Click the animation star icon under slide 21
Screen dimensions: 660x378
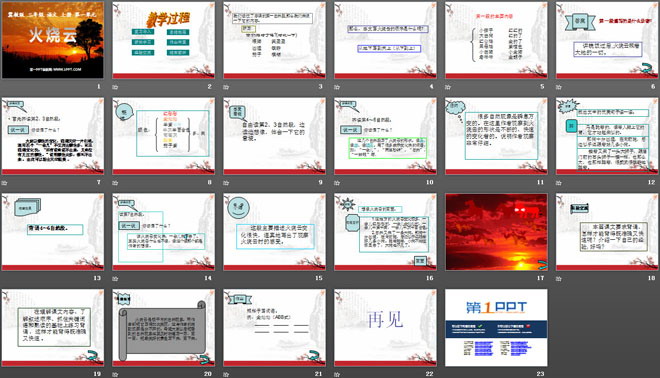226,374
